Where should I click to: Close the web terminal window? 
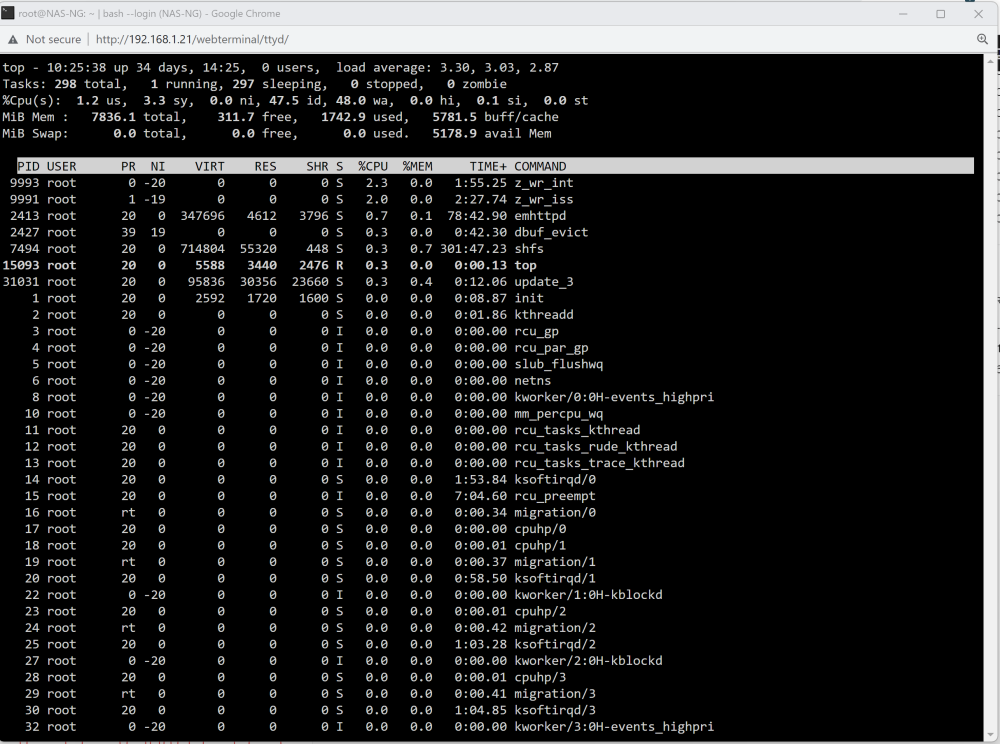click(978, 13)
